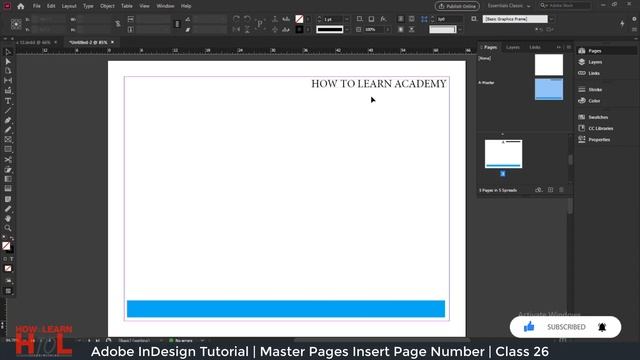640x360 pixels.
Task: Click the Edit page size icon
Action: point(539,190)
